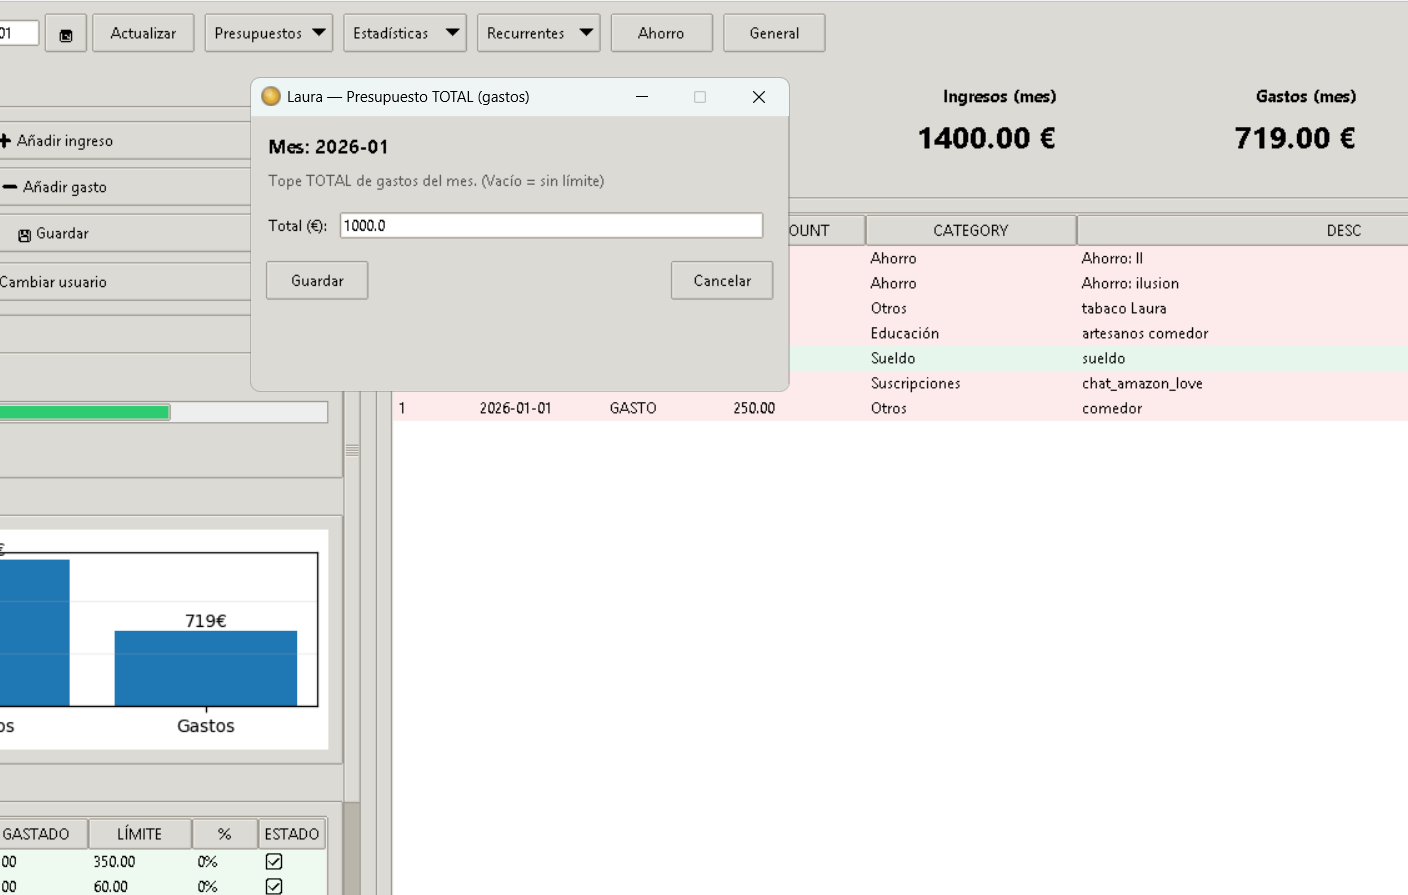Viewport: 1408px width, 895px height.
Task: Open the Ahorro section
Action: pyautogui.click(x=661, y=33)
